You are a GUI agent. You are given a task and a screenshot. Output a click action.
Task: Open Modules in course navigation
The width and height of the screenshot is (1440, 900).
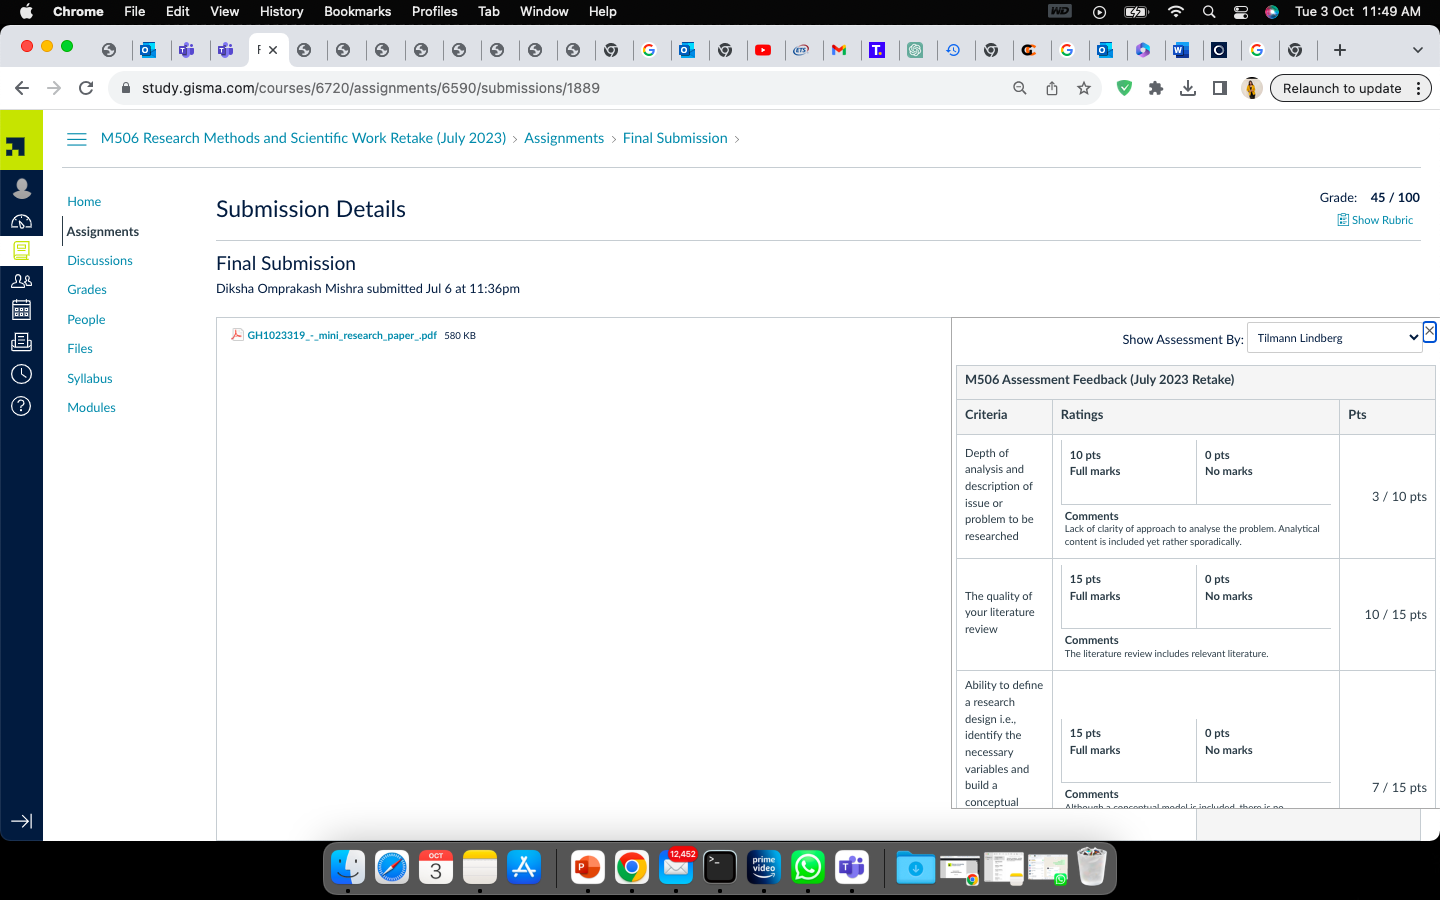pyautogui.click(x=91, y=408)
